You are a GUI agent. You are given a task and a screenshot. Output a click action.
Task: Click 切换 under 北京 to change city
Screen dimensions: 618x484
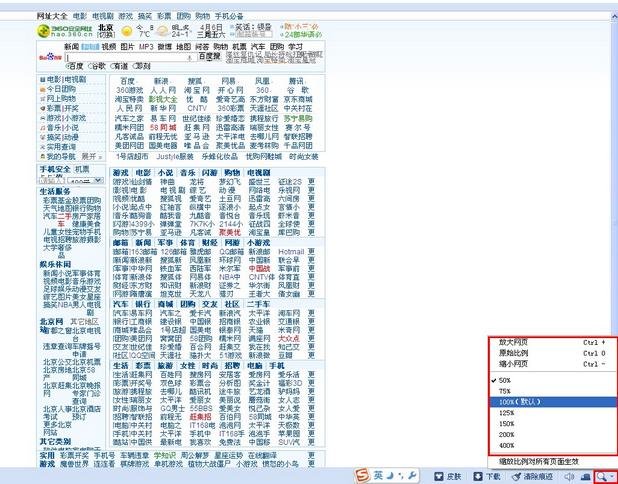[x=106, y=35]
